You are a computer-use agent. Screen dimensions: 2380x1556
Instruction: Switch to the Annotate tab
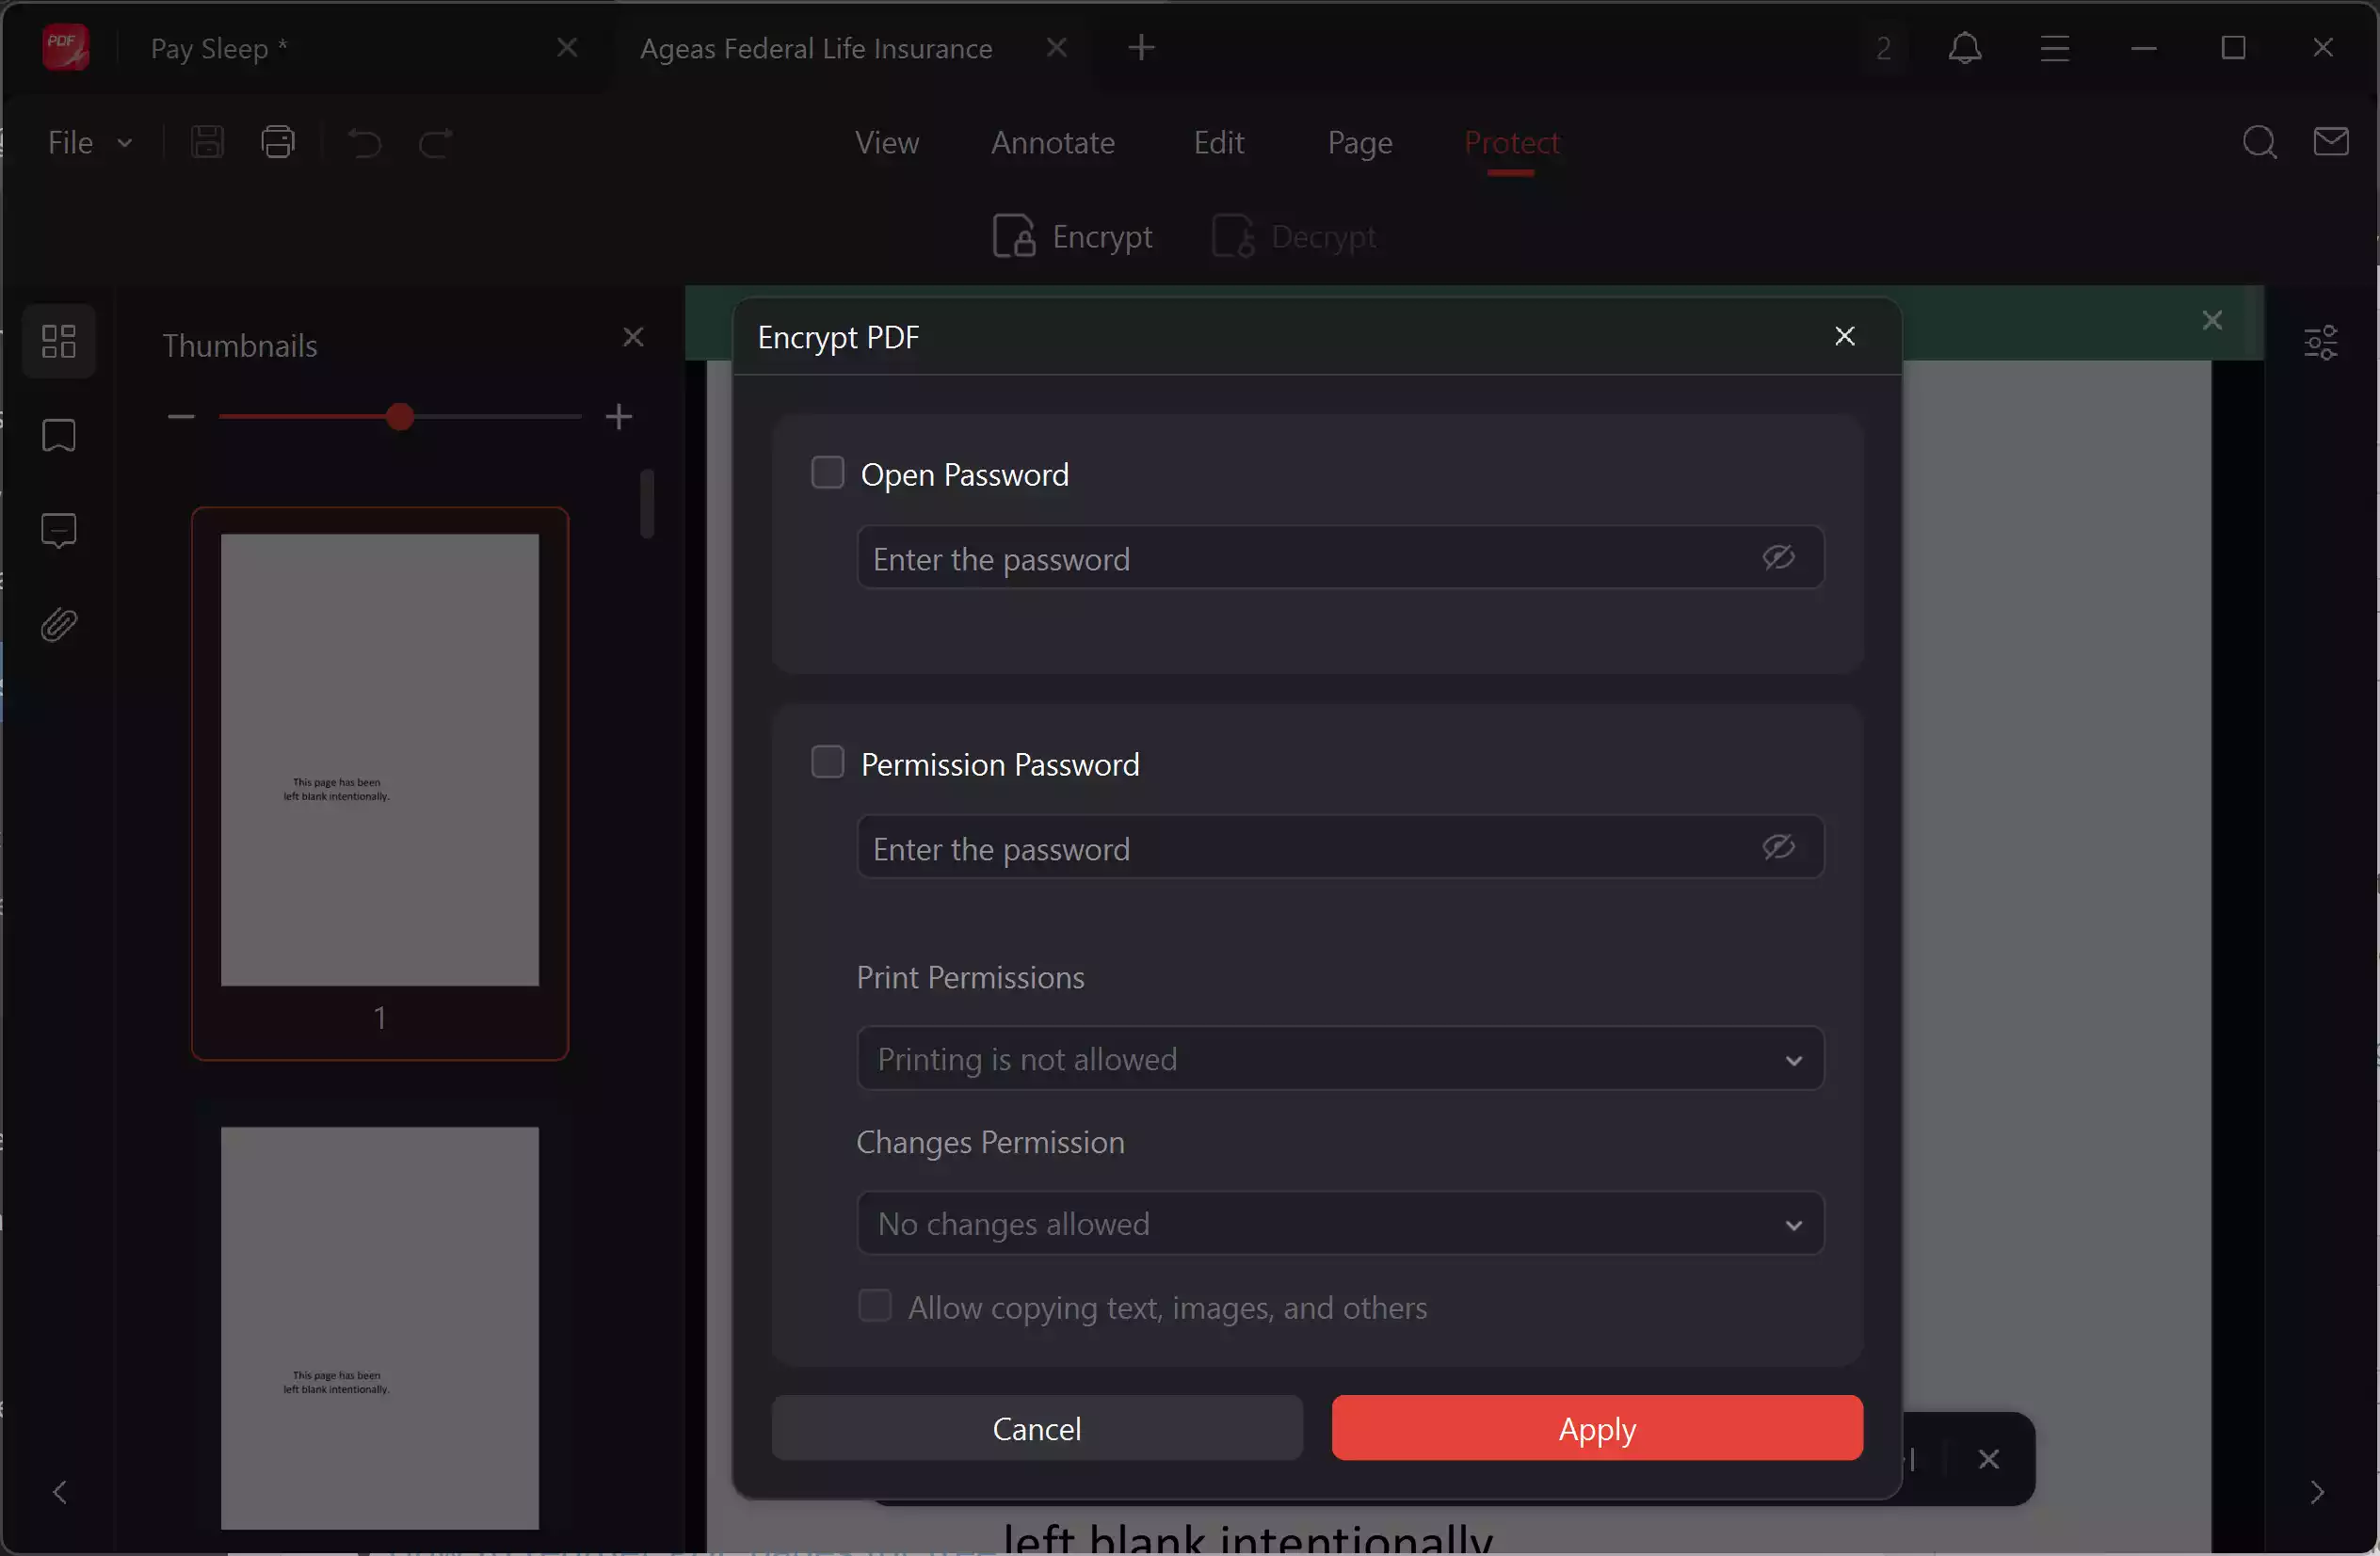click(x=1053, y=142)
